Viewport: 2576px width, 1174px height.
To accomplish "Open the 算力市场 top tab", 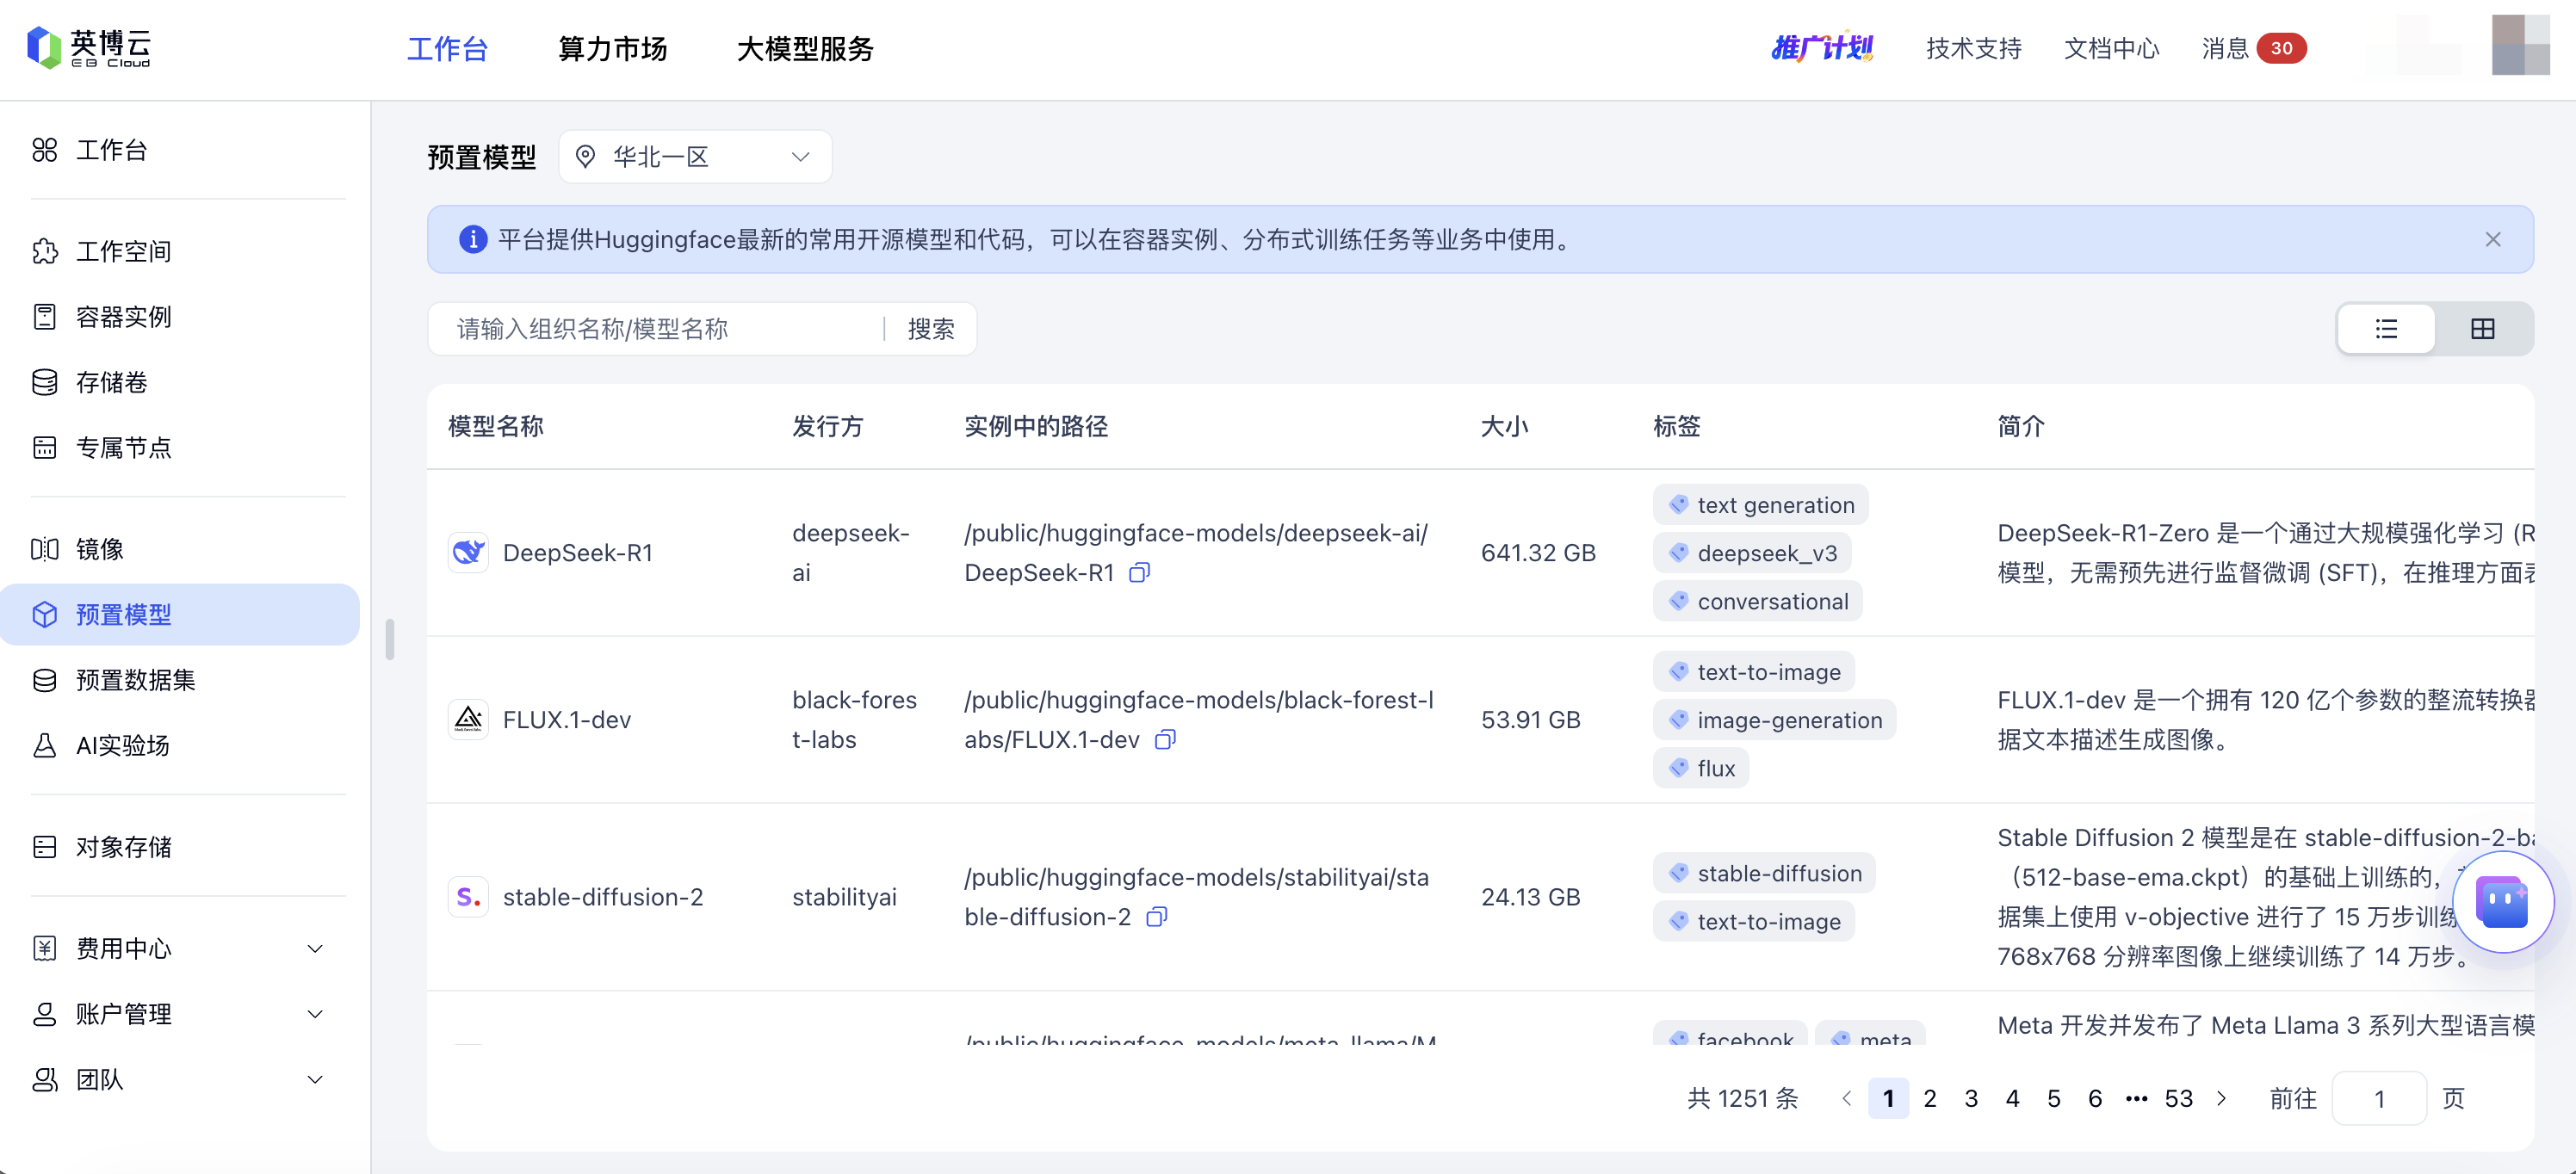I will pyautogui.click(x=612, y=48).
